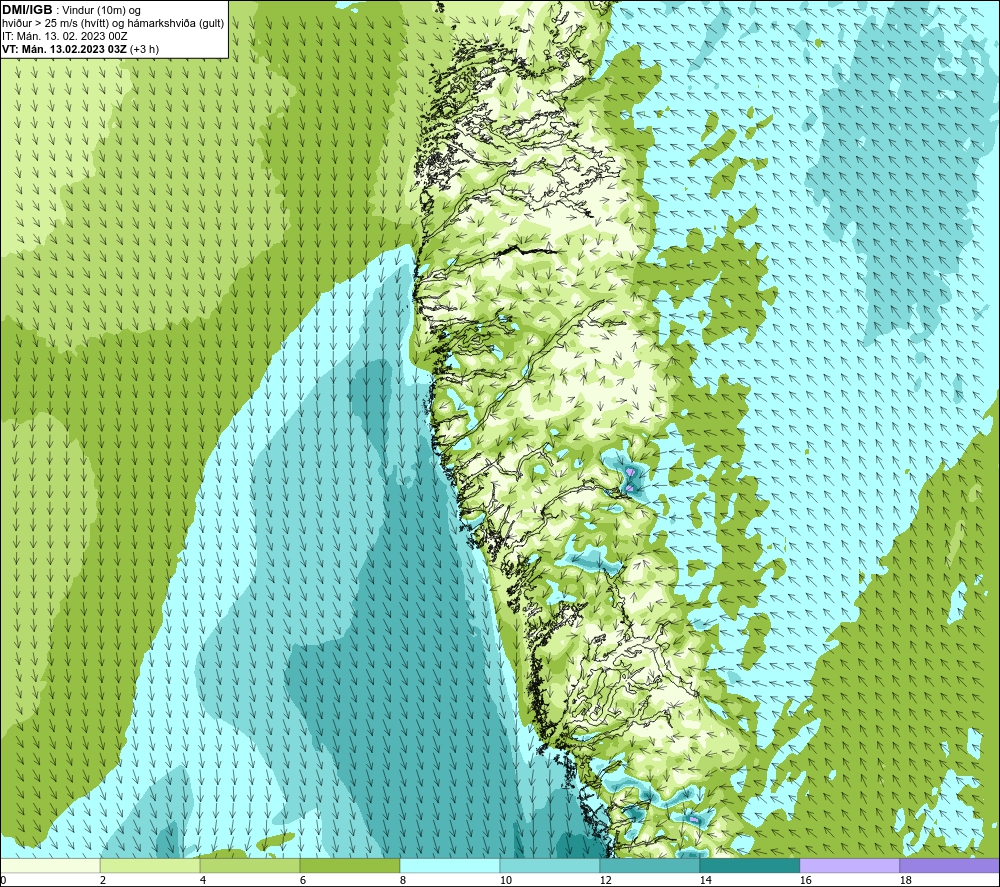The width and height of the screenshot is (1000, 887).
Task: Click the legend scale value 8
Action: click(x=403, y=881)
